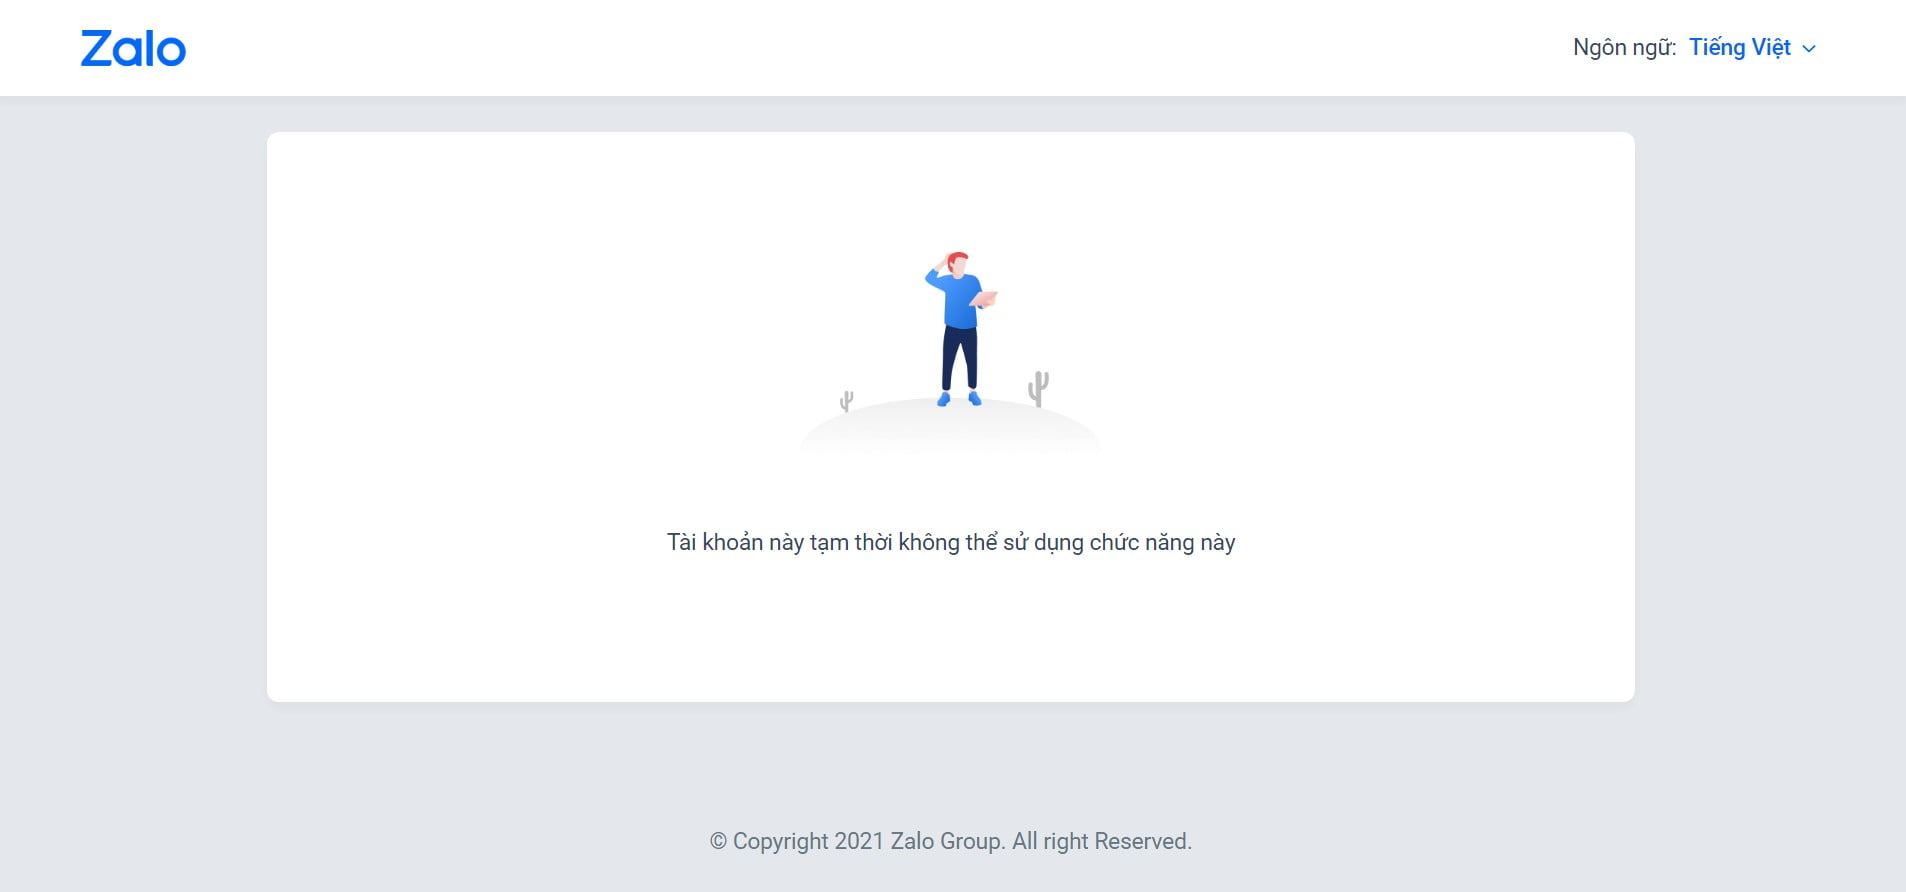Open the Tiếng Việt language dropdown

point(1752,47)
